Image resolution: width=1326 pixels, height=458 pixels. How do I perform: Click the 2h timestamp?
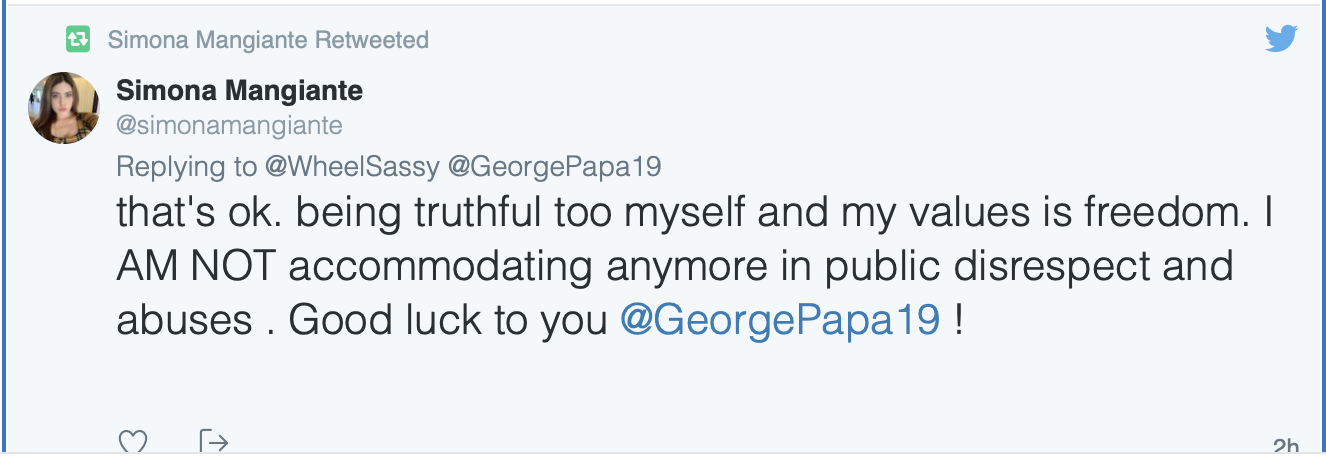tap(1286, 445)
